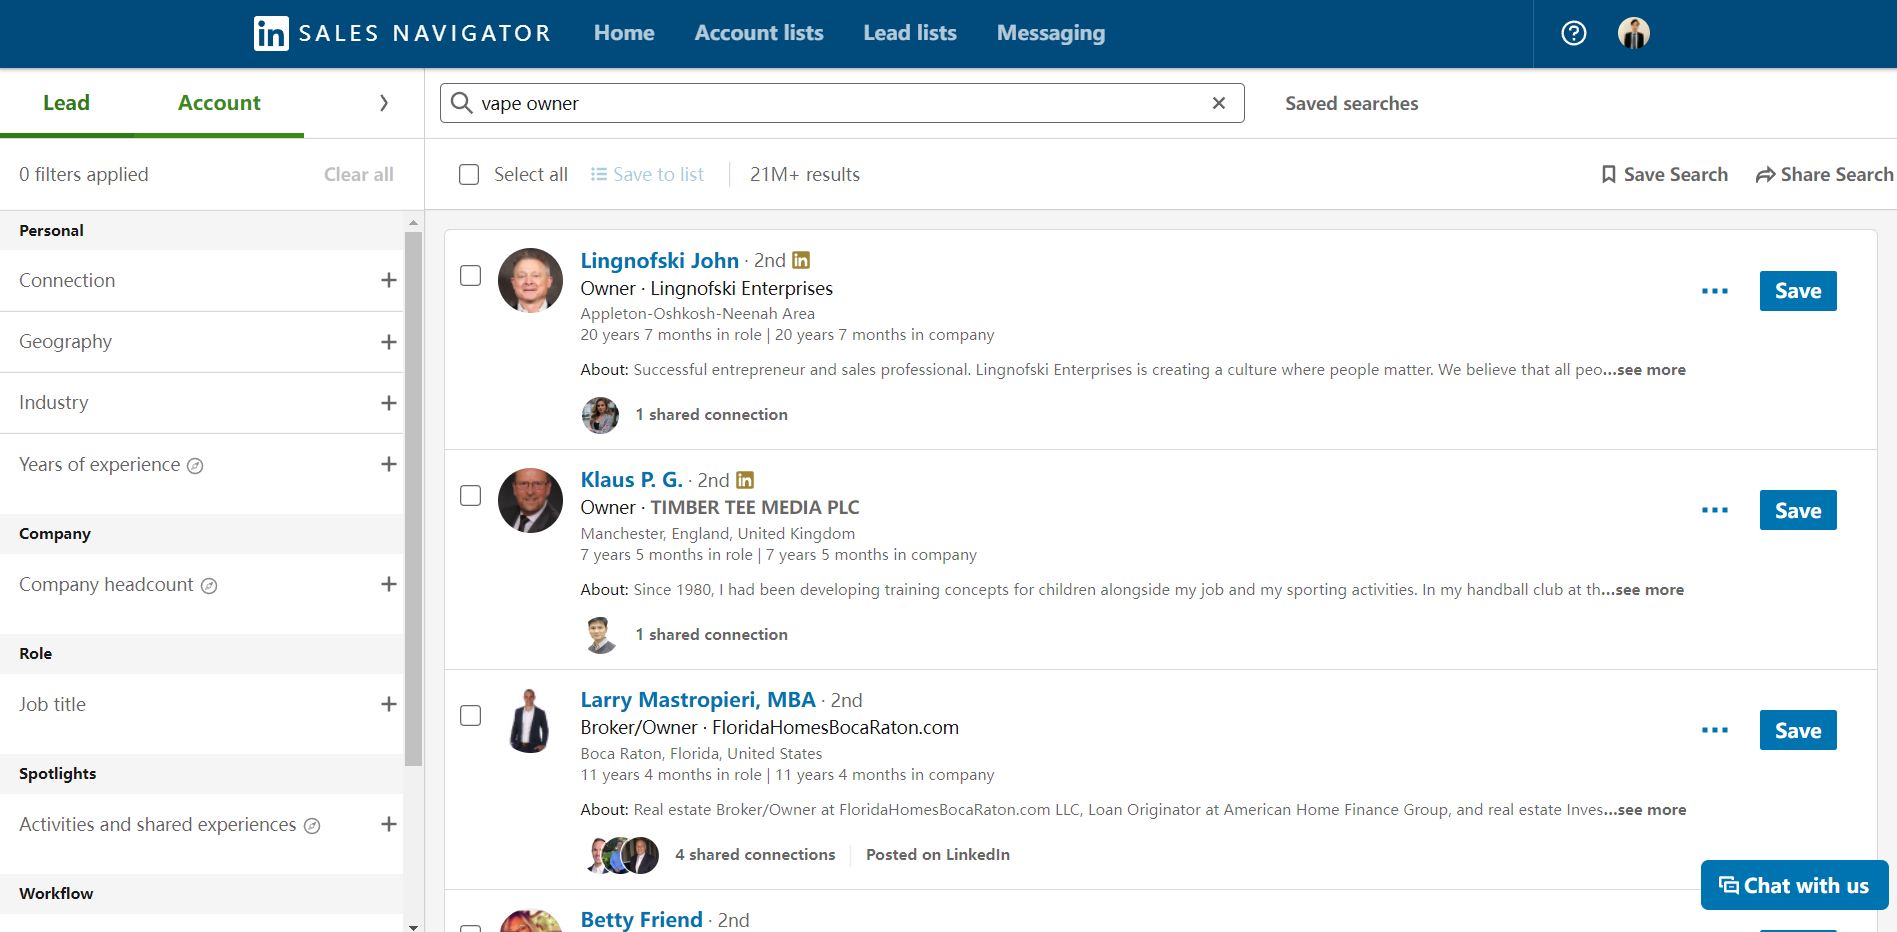Click Clear all filters
Screen dimensions: 1897x932
[358, 174]
